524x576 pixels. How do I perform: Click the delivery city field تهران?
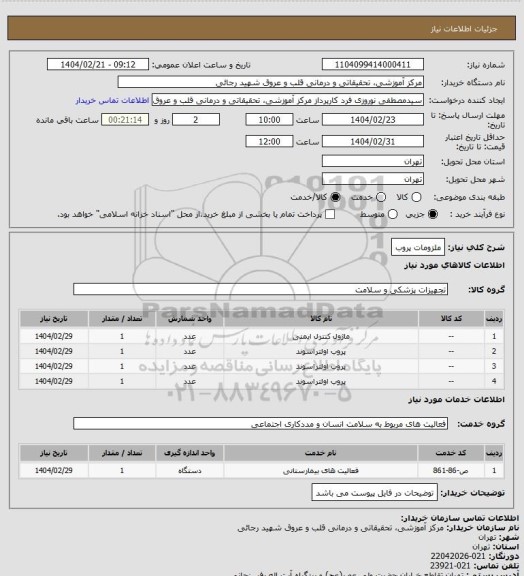coord(373,179)
